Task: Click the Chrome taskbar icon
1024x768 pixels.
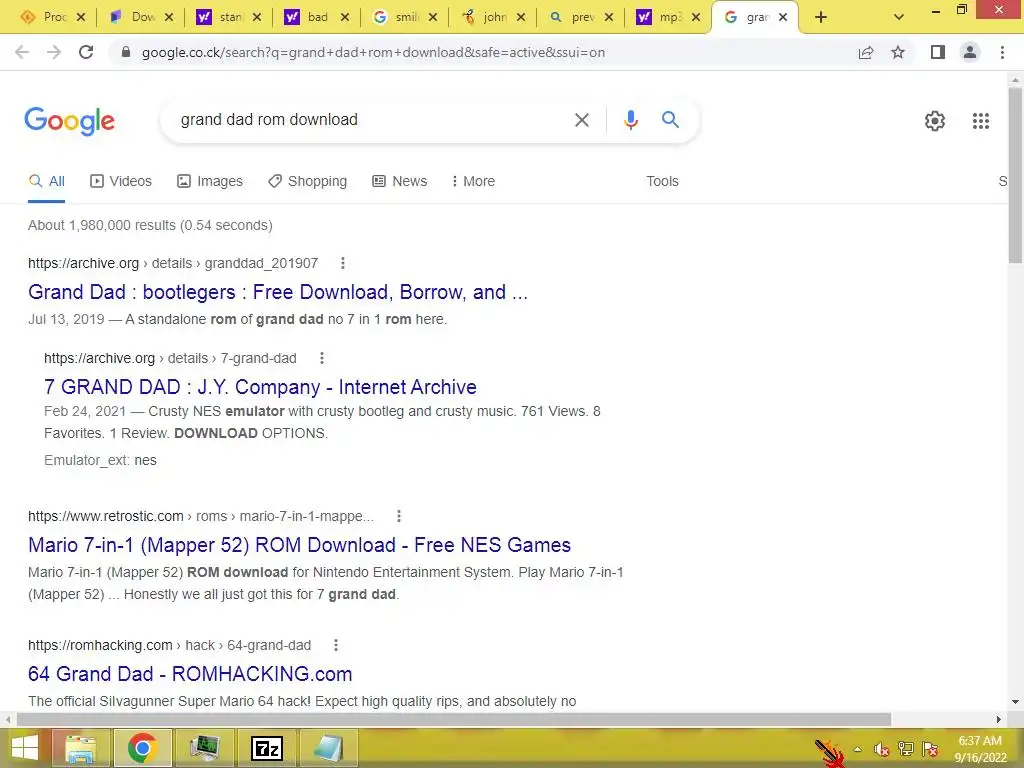Action: pyautogui.click(x=142, y=748)
